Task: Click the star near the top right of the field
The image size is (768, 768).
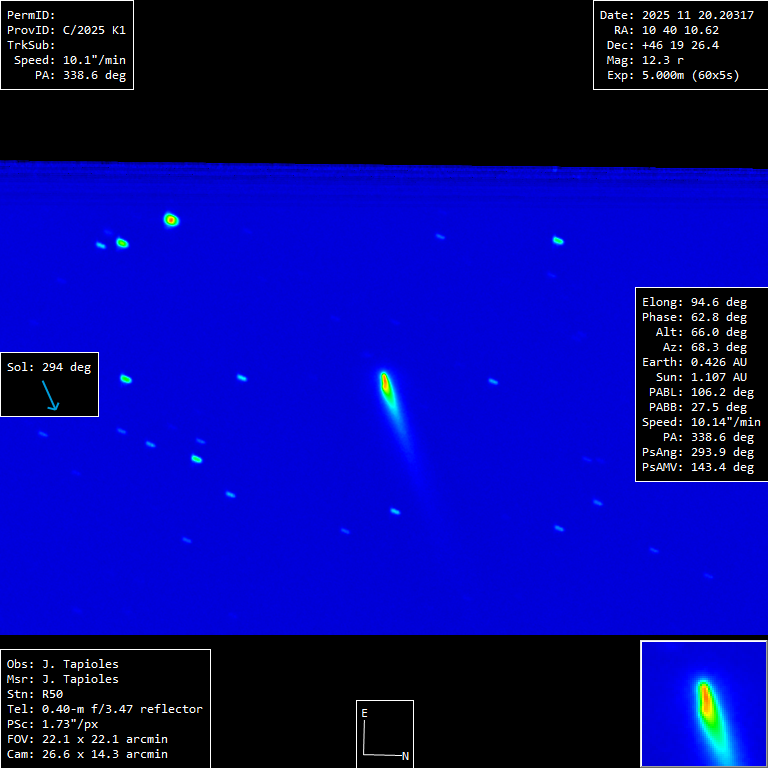Action: click(558, 240)
